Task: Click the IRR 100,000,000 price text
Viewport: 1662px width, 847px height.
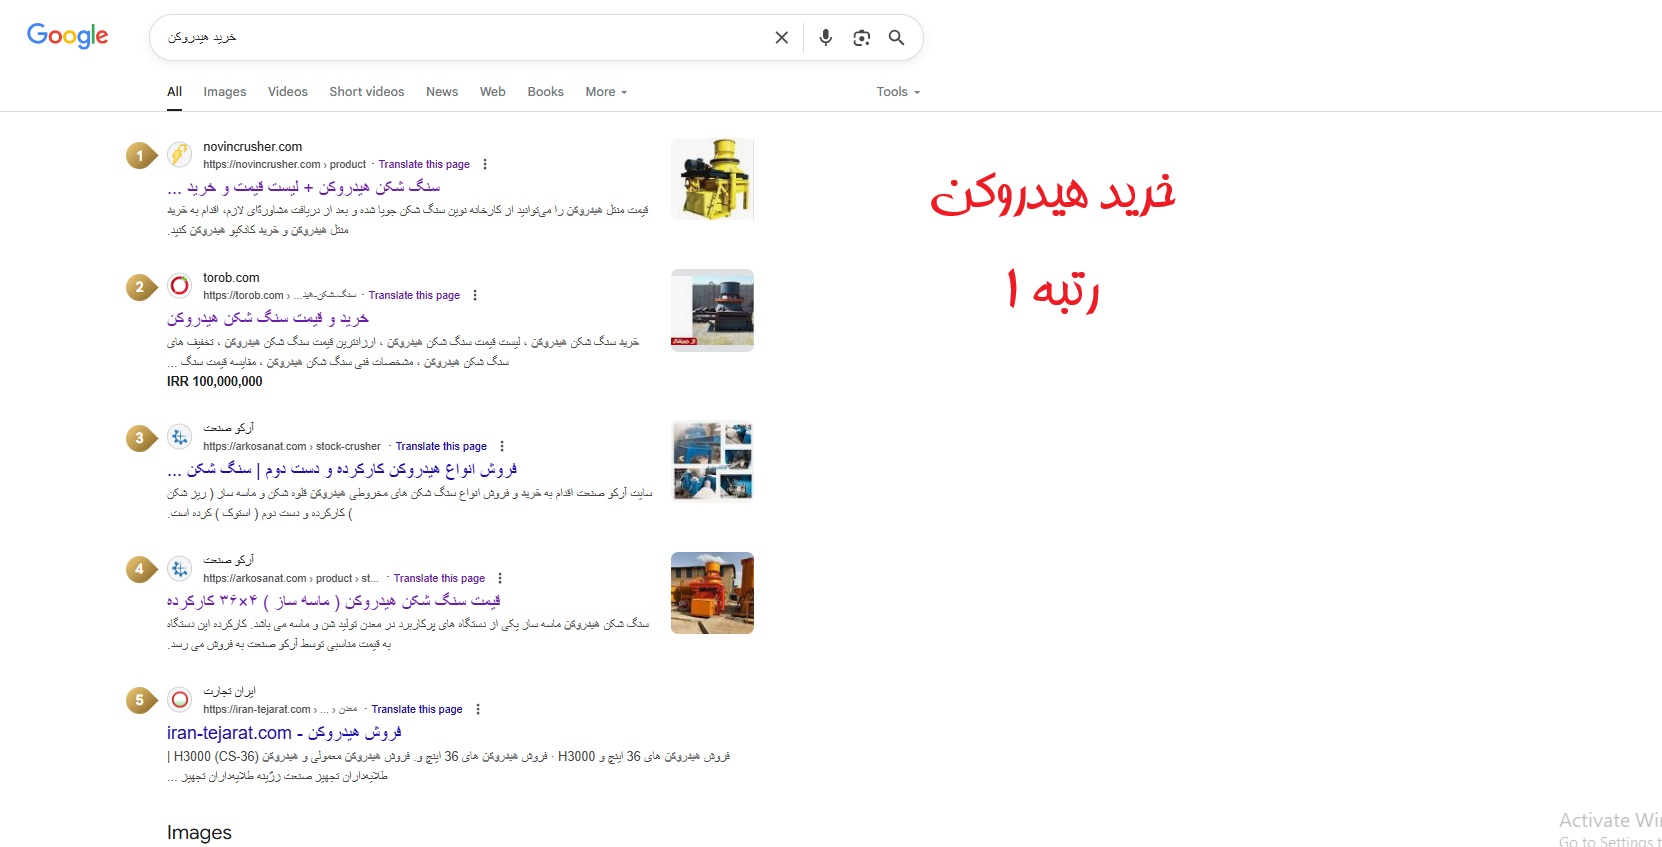Action: coord(215,381)
